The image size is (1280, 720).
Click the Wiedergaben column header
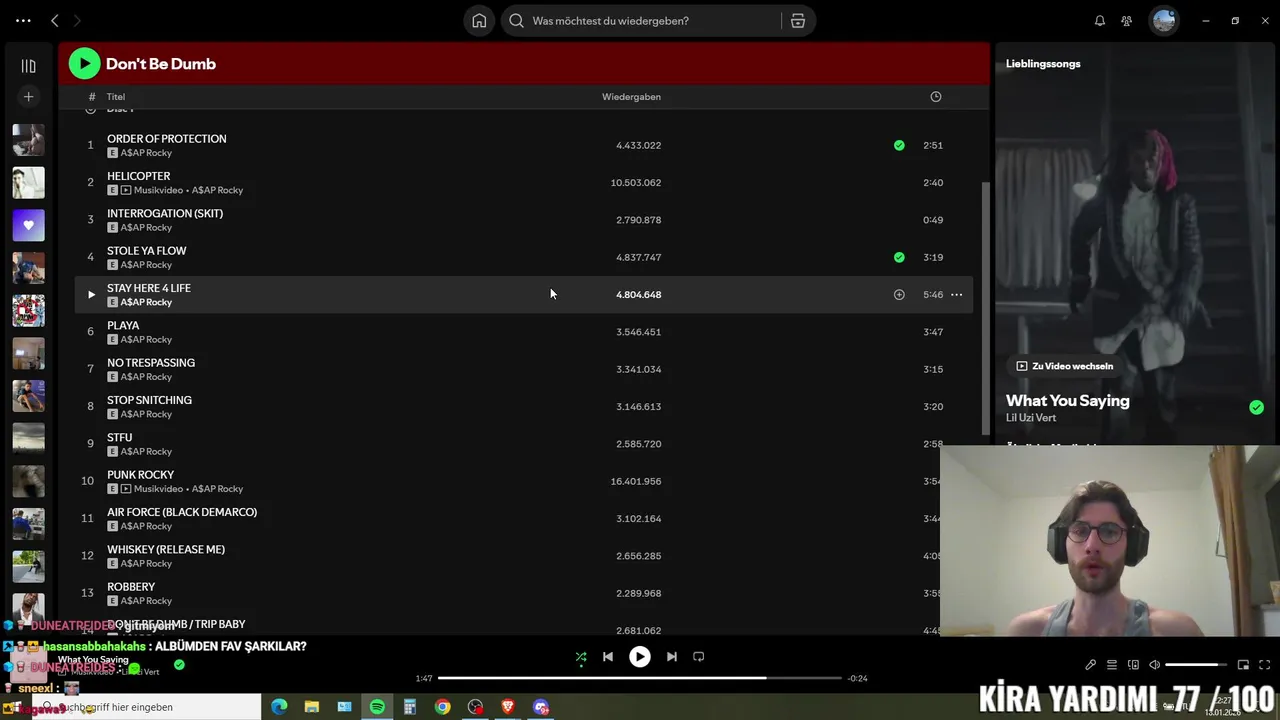coord(631,97)
